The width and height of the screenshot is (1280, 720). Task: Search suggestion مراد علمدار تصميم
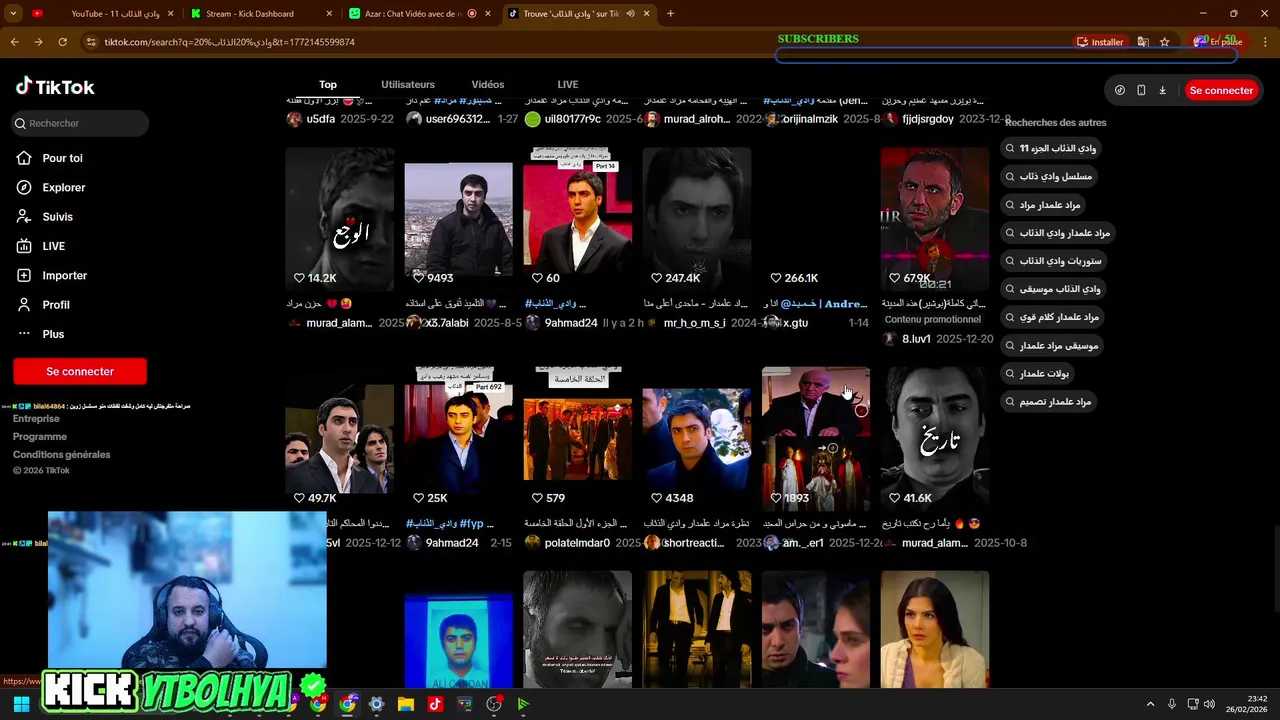[1050, 401]
